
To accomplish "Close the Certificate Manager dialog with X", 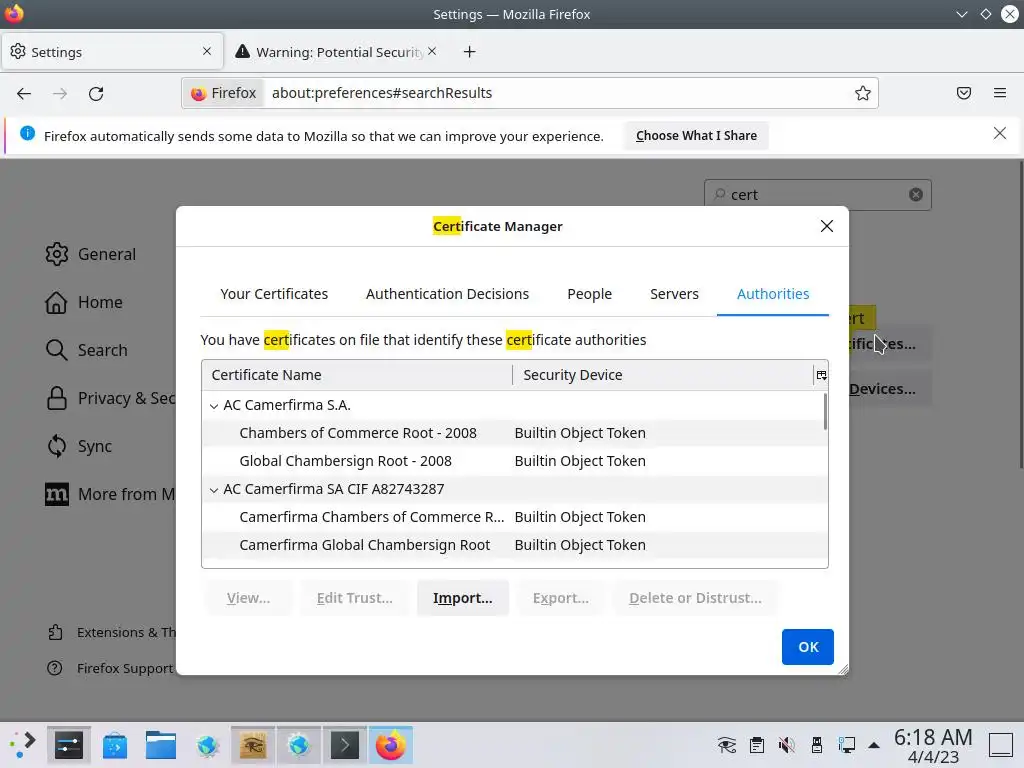I will click(826, 226).
